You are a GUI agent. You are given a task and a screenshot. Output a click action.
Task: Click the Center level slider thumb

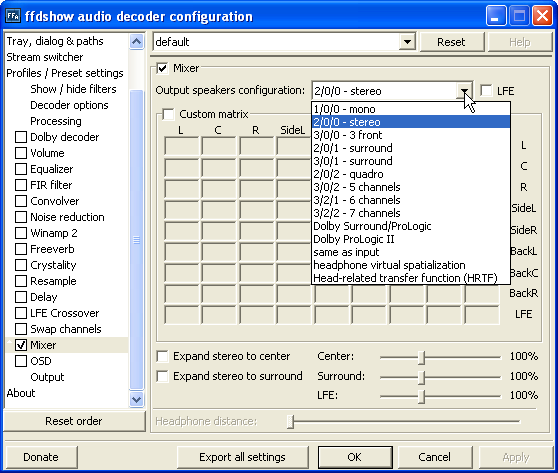coord(421,357)
